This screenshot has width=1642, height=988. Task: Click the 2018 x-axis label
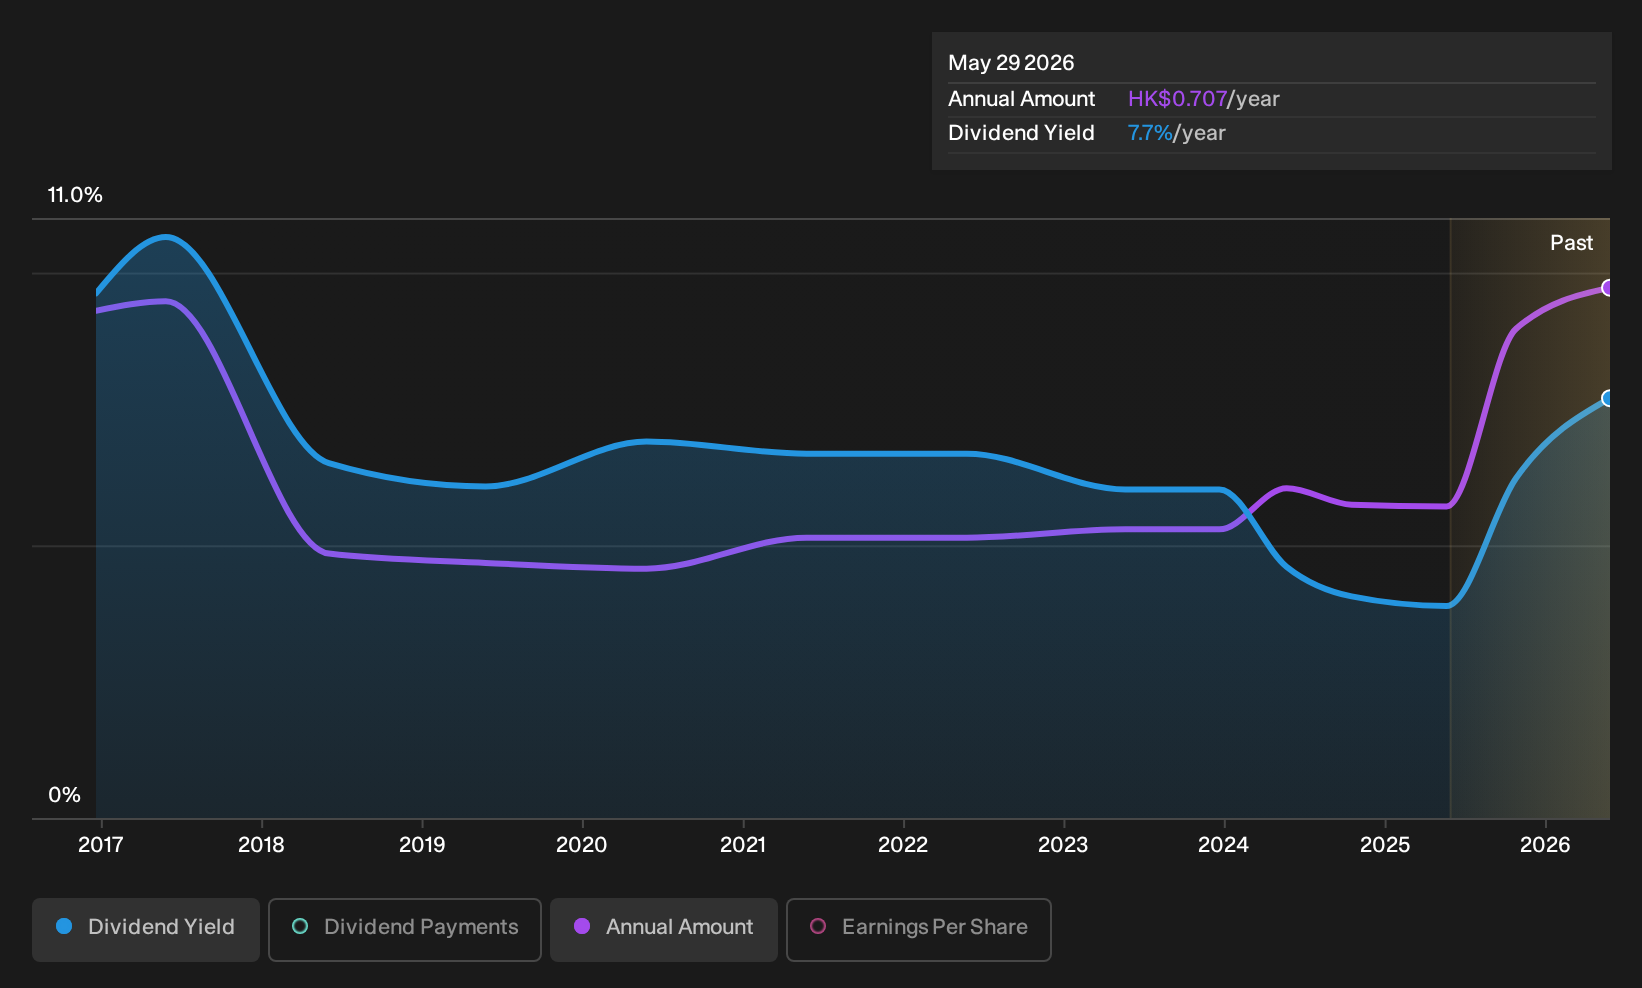tap(261, 845)
